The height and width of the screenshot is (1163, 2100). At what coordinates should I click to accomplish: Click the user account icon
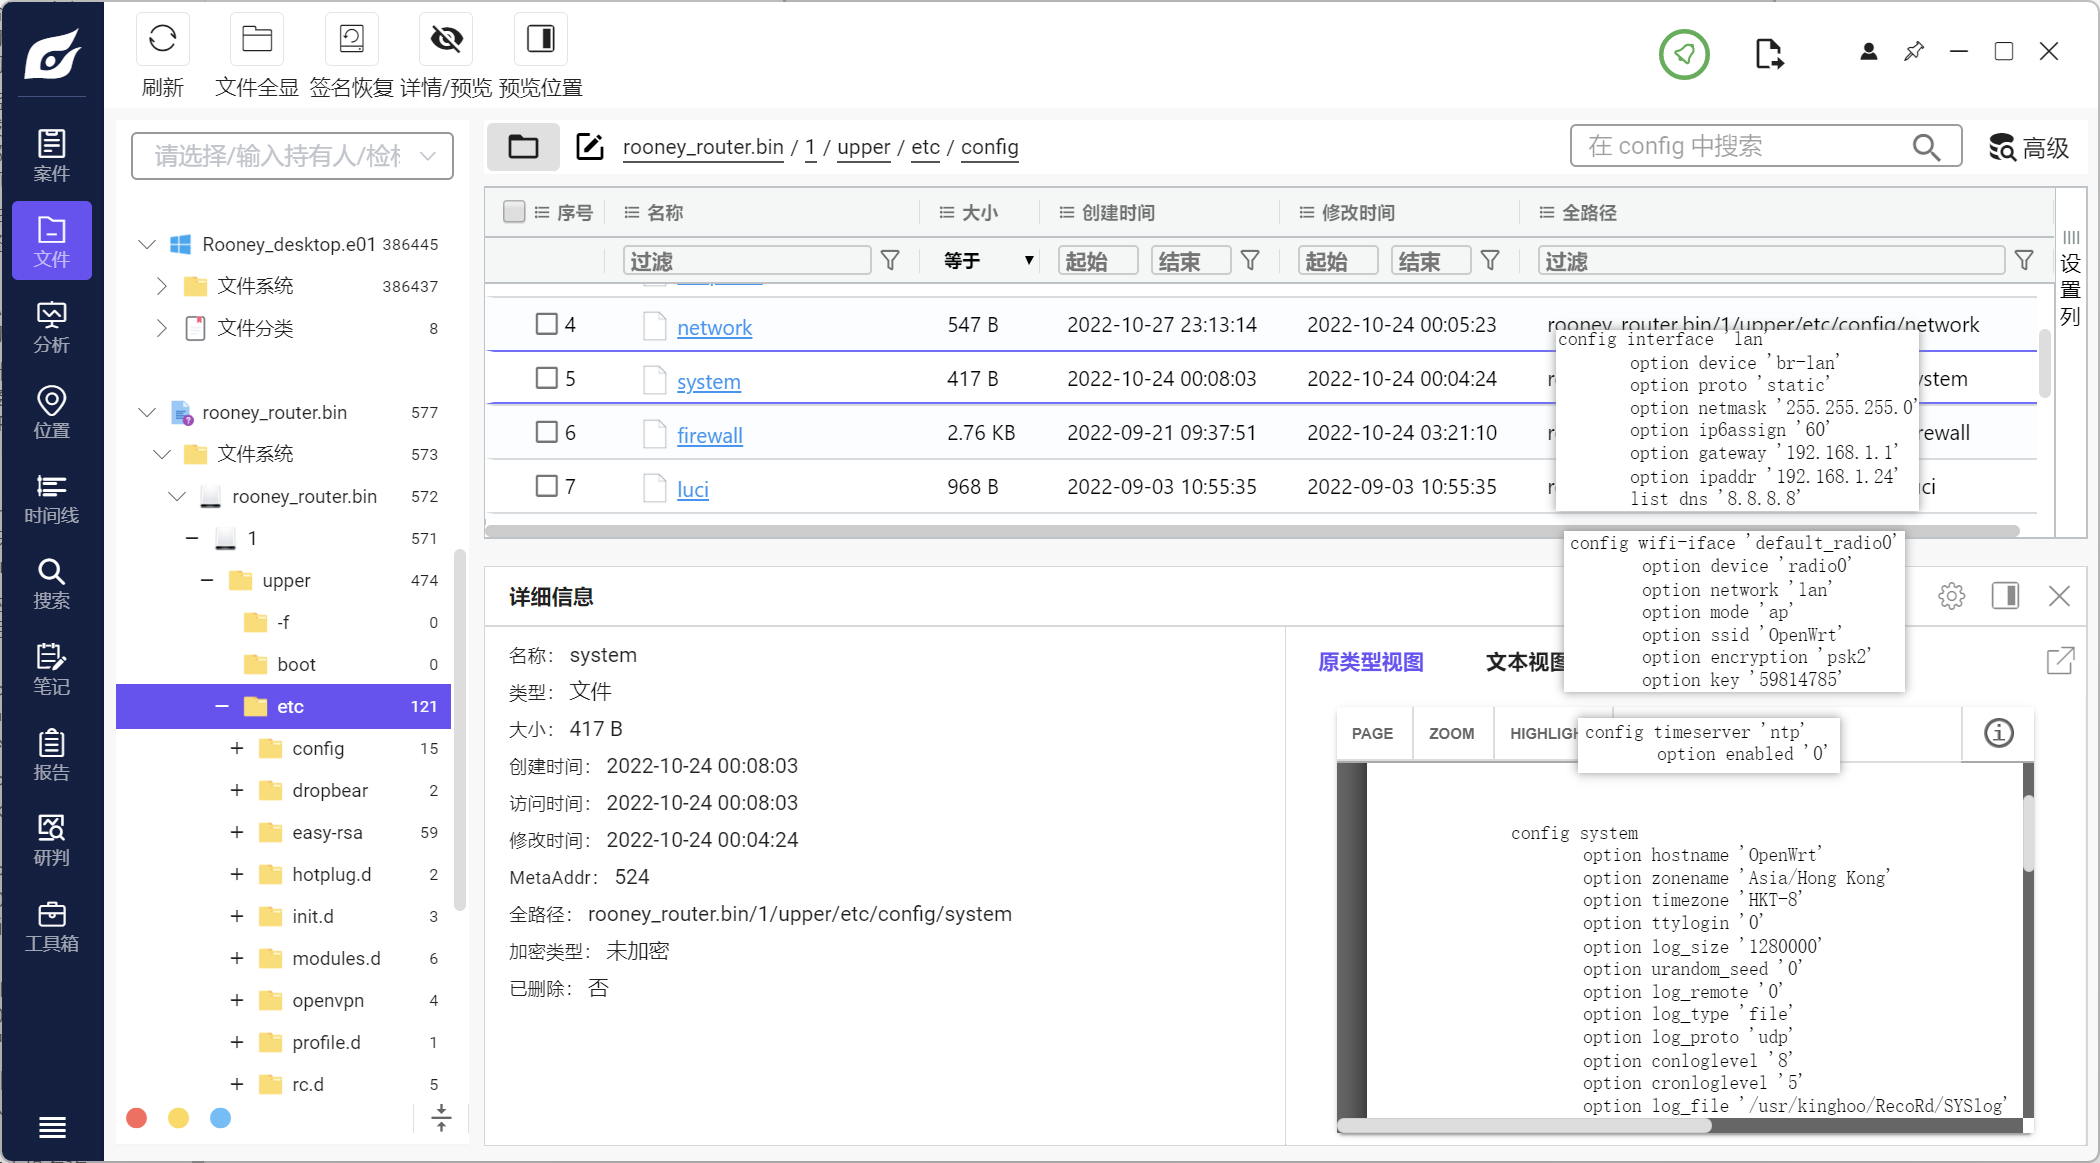[x=1868, y=52]
